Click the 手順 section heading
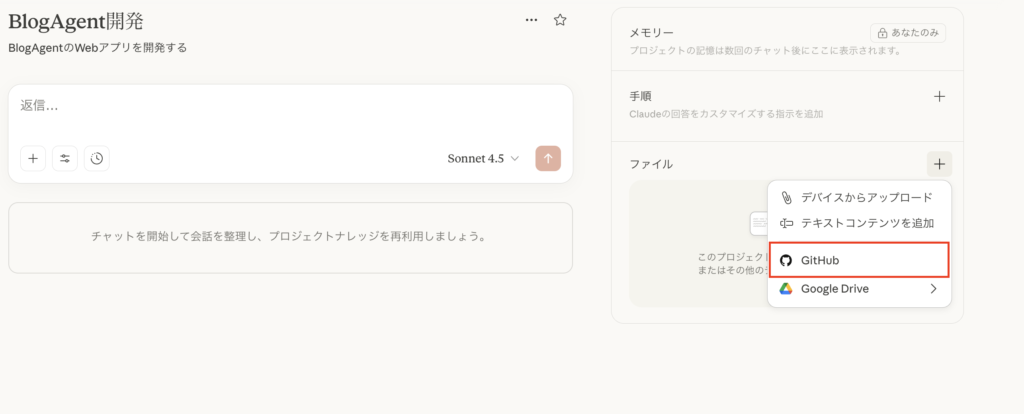1024x414 pixels. (x=641, y=96)
